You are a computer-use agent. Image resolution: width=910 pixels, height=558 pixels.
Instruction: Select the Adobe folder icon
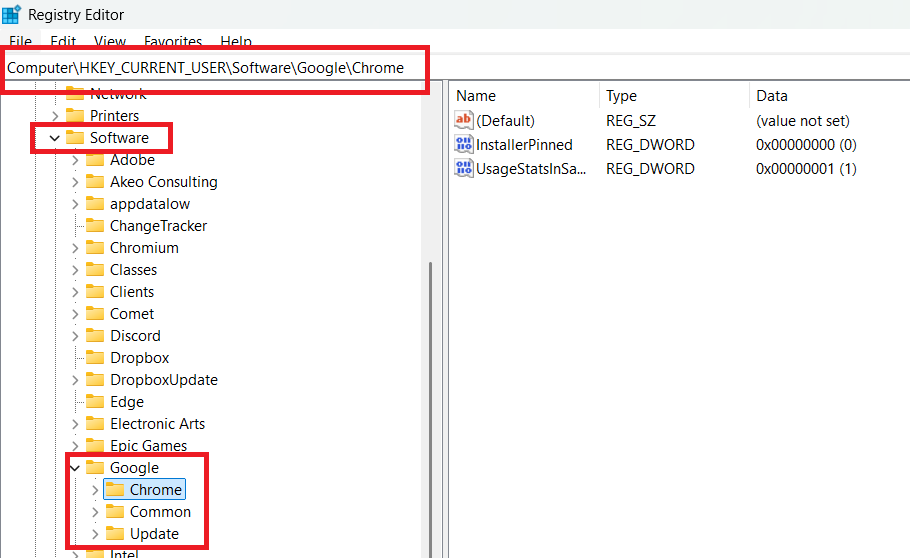coord(95,160)
